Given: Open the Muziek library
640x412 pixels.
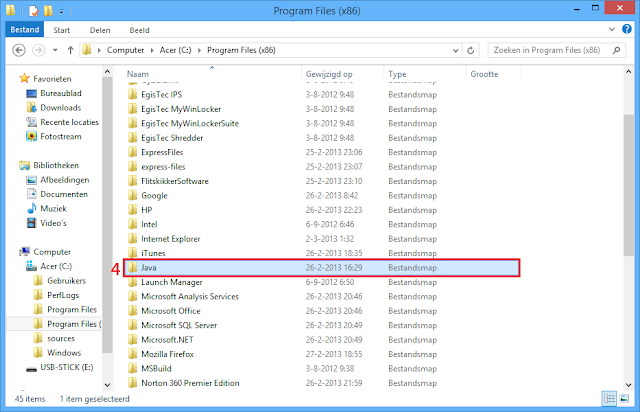Looking at the screenshot, I should pos(53,209).
